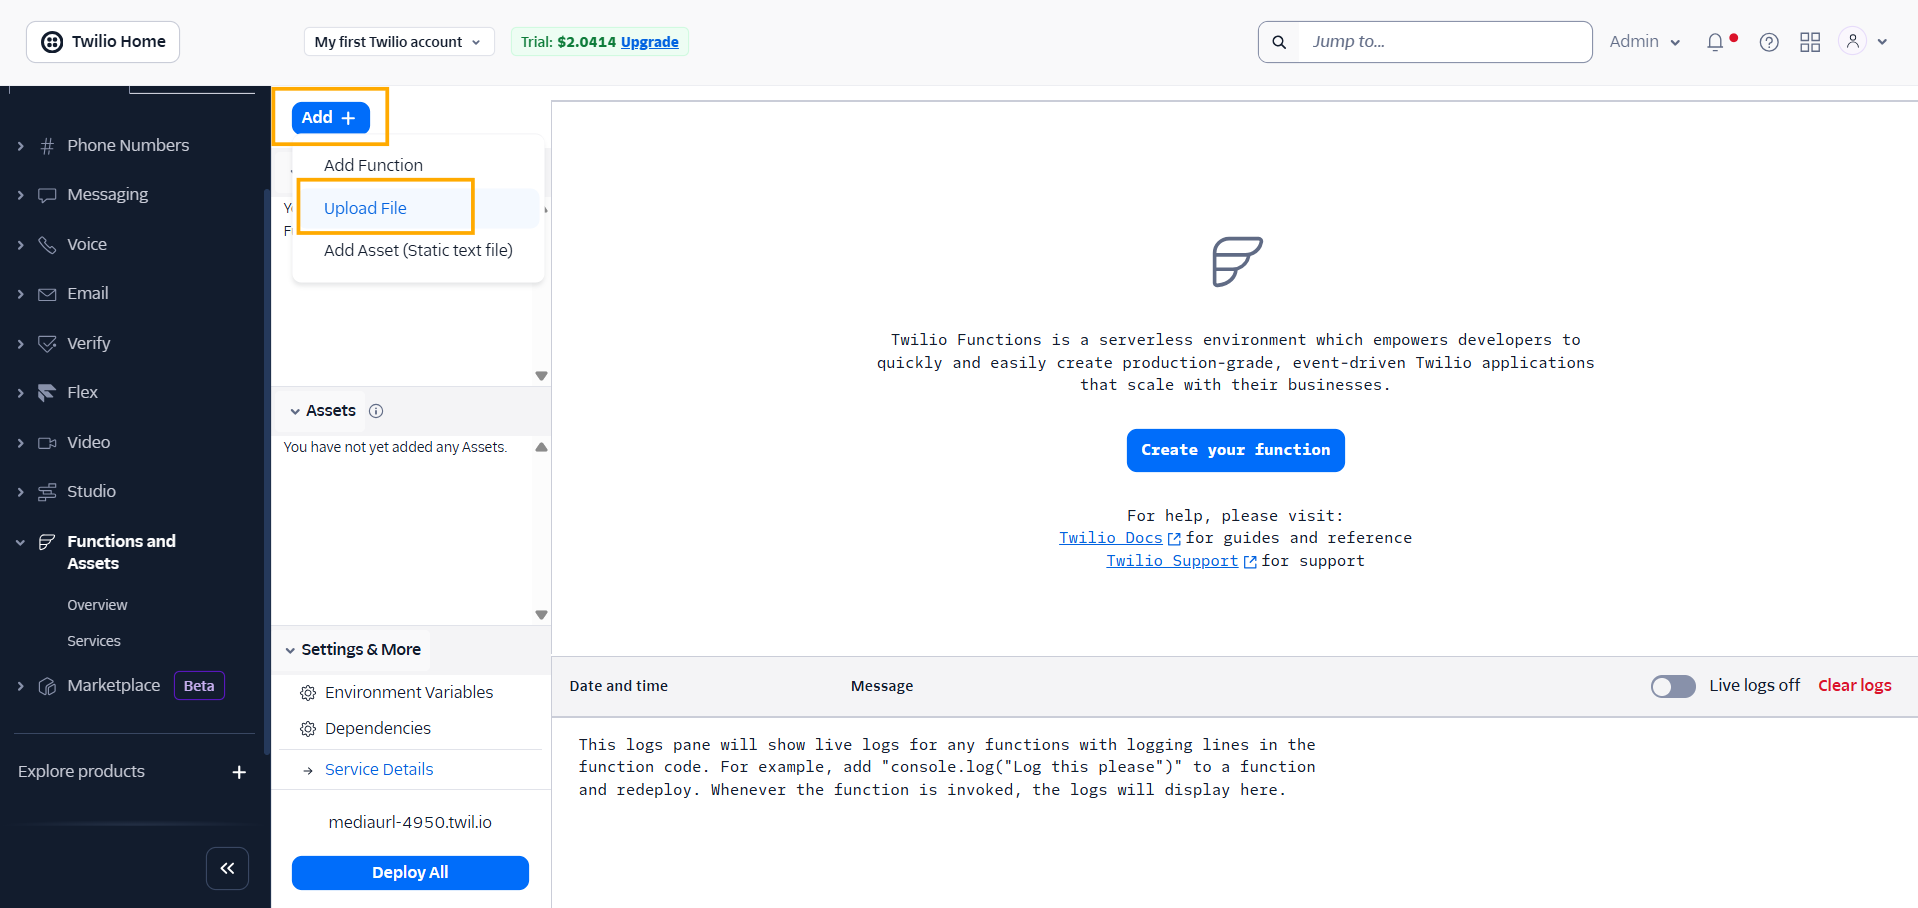Screen dimensions: 1918x908
Task: Click the Assets list scroll-up arrow
Action: pos(541,447)
